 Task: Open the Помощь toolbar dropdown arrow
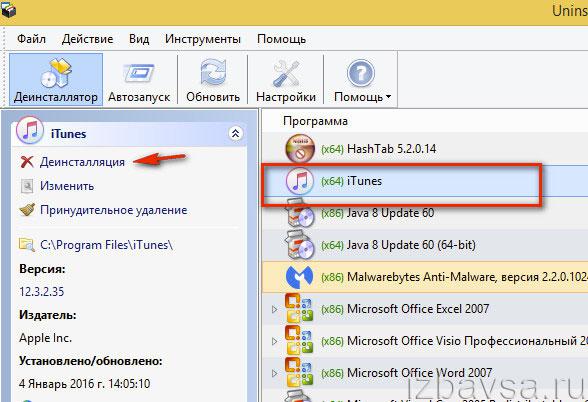(x=388, y=97)
